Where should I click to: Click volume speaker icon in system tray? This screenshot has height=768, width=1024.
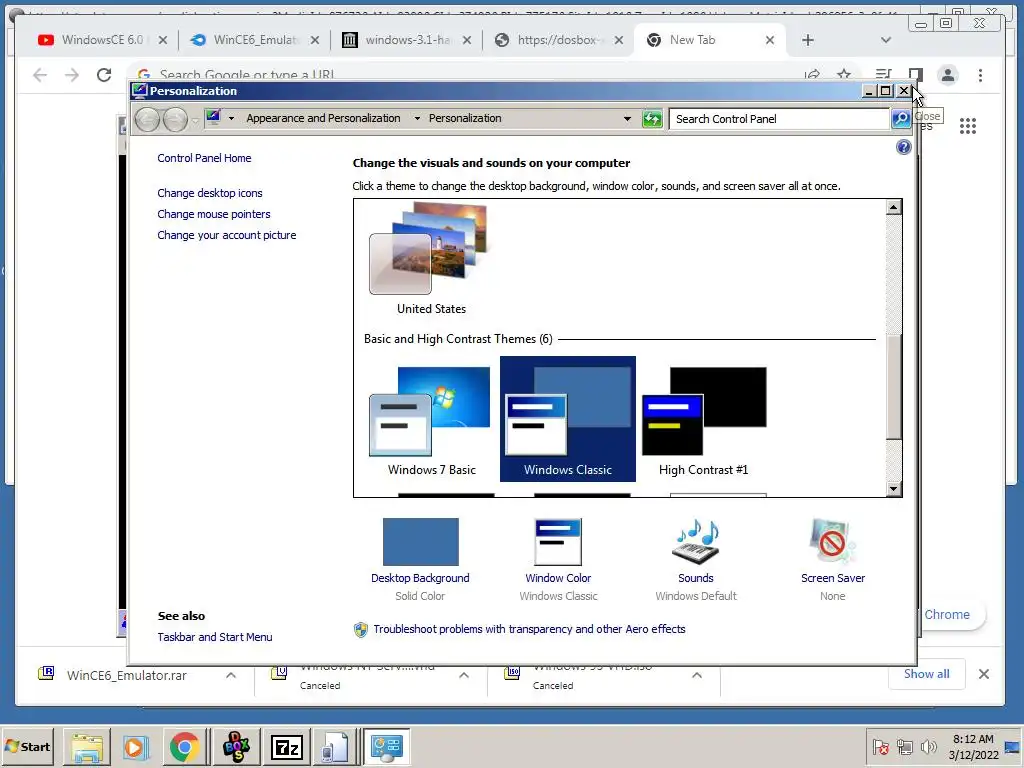[928, 746]
